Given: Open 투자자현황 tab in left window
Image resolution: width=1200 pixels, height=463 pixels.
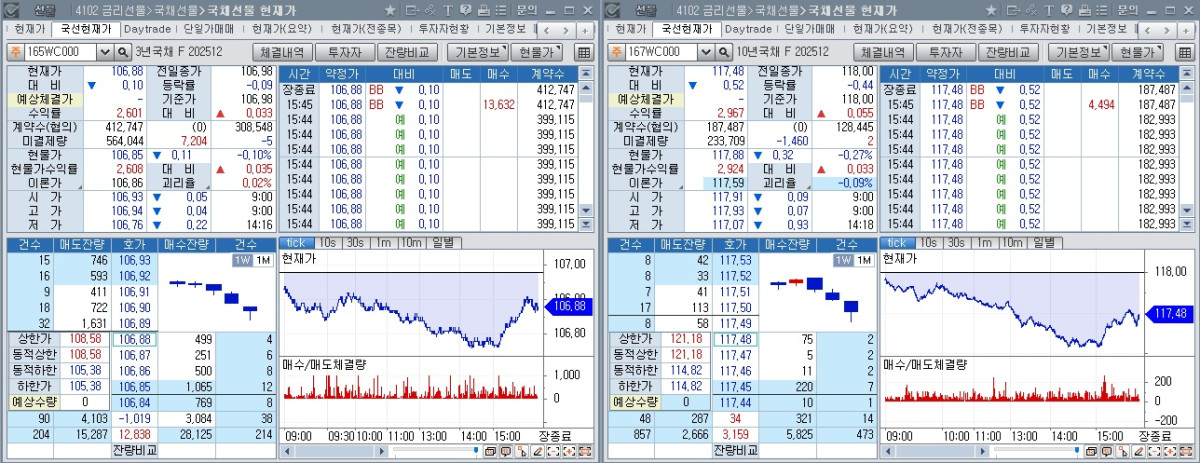Looking at the screenshot, I should (x=444, y=29).
